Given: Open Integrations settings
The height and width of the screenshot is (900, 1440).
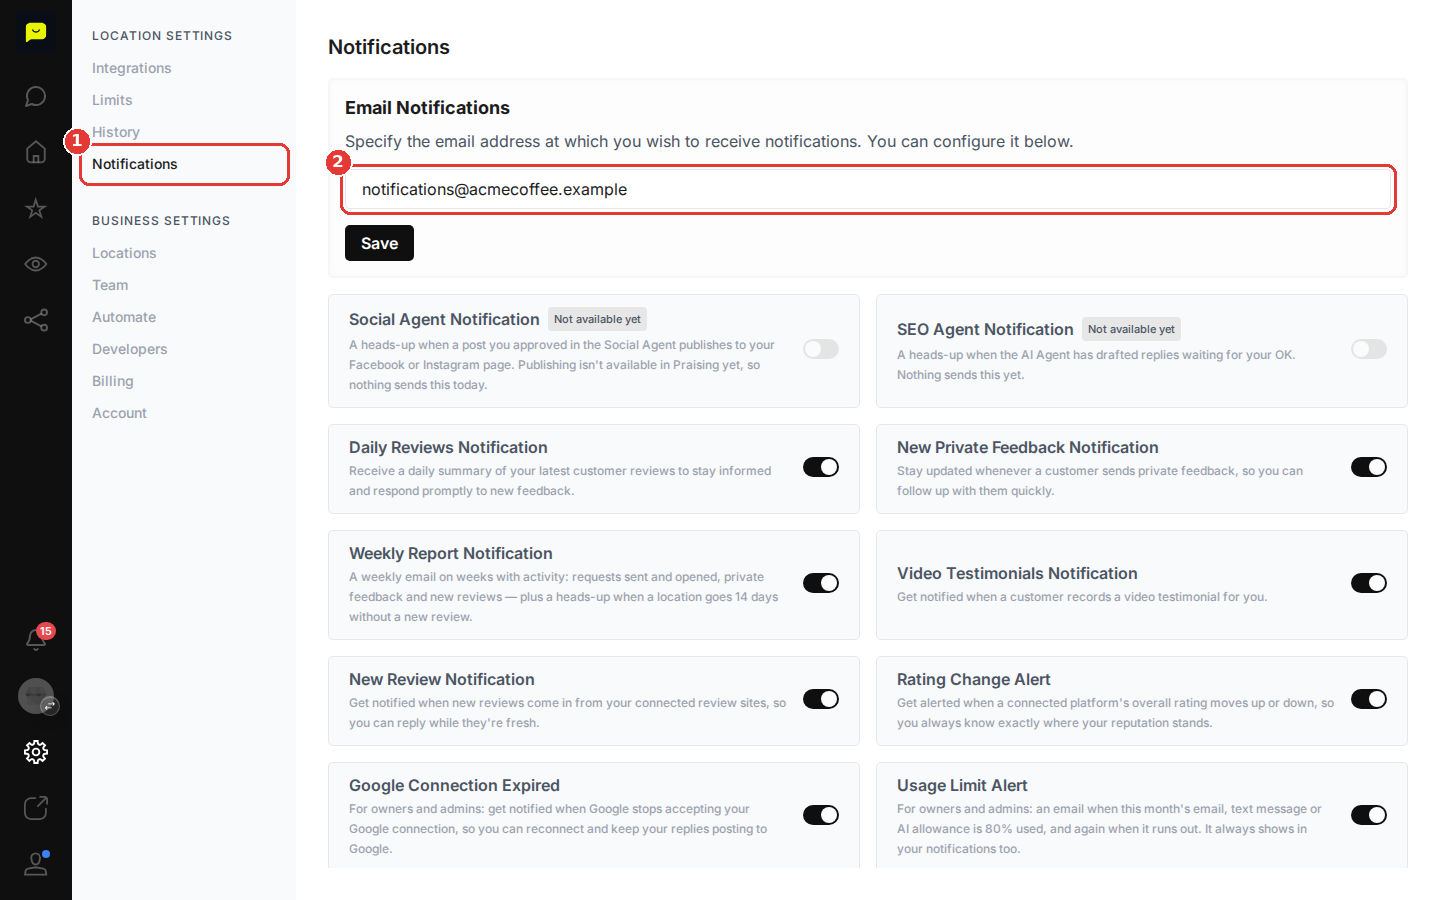Looking at the screenshot, I should point(131,68).
